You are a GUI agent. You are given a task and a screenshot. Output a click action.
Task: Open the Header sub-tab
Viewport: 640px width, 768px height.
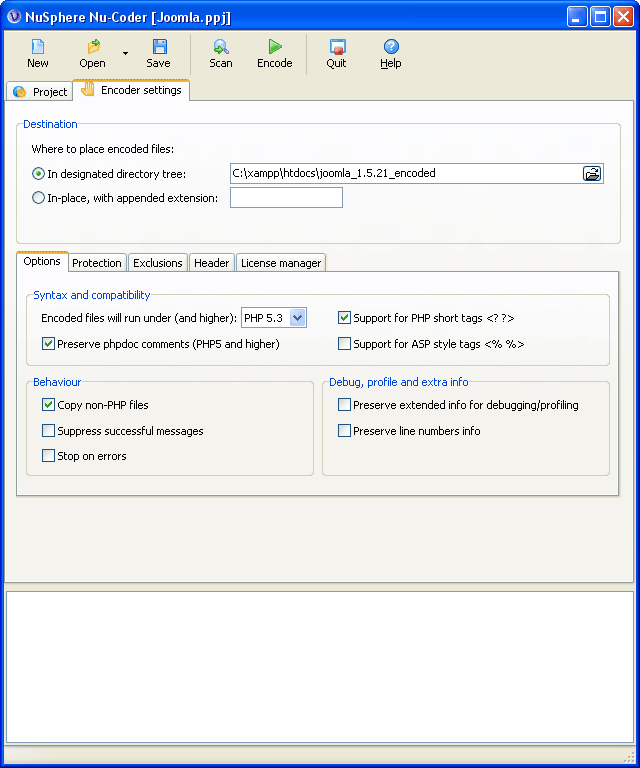[x=212, y=263]
